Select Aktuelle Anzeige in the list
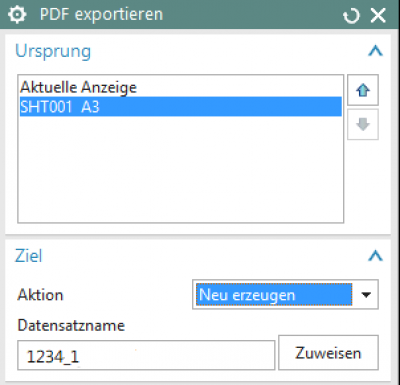The image size is (400, 385). pos(78,87)
